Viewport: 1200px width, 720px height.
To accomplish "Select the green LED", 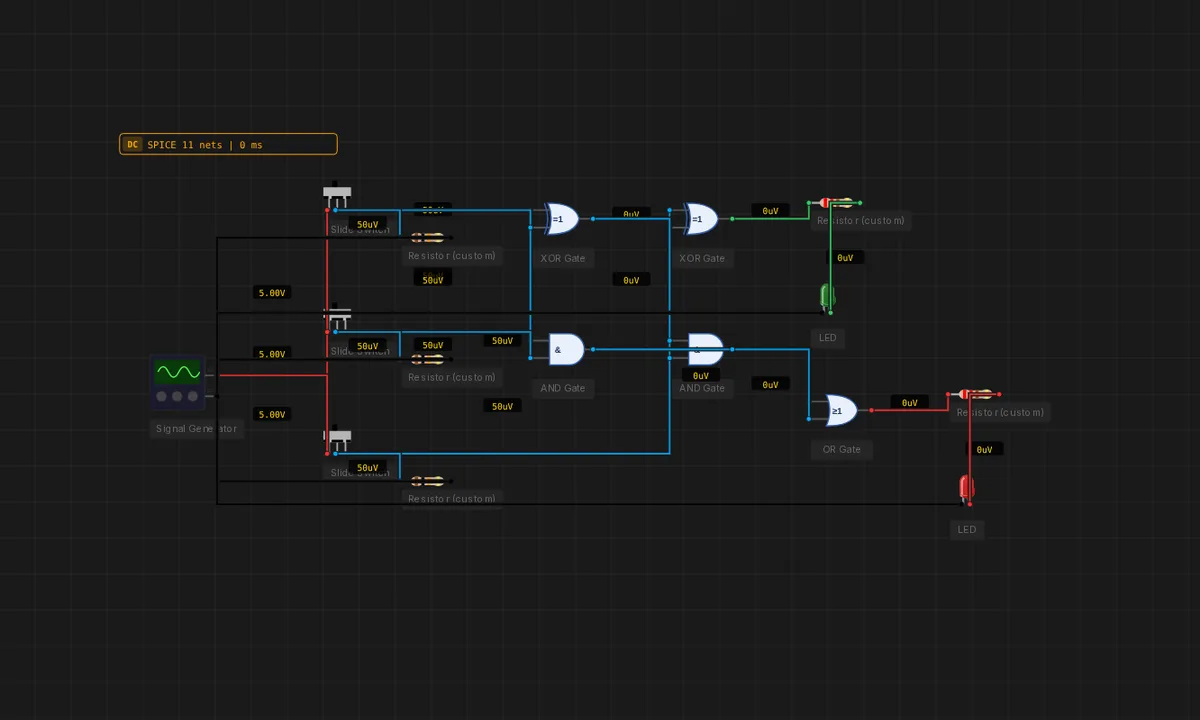I will point(828,298).
